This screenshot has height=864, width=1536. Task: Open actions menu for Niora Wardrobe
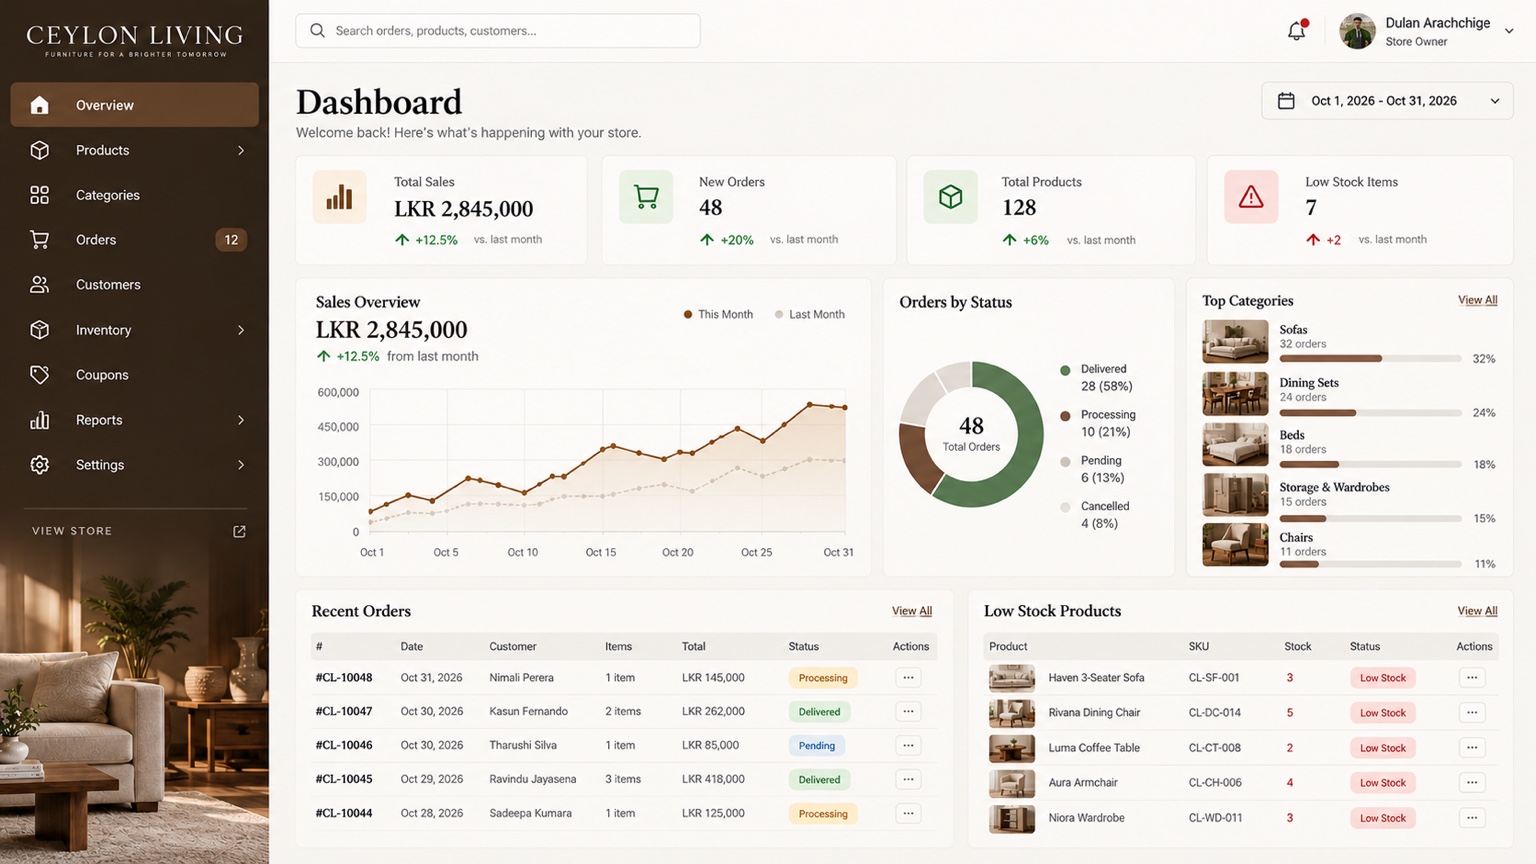coord(1472,818)
